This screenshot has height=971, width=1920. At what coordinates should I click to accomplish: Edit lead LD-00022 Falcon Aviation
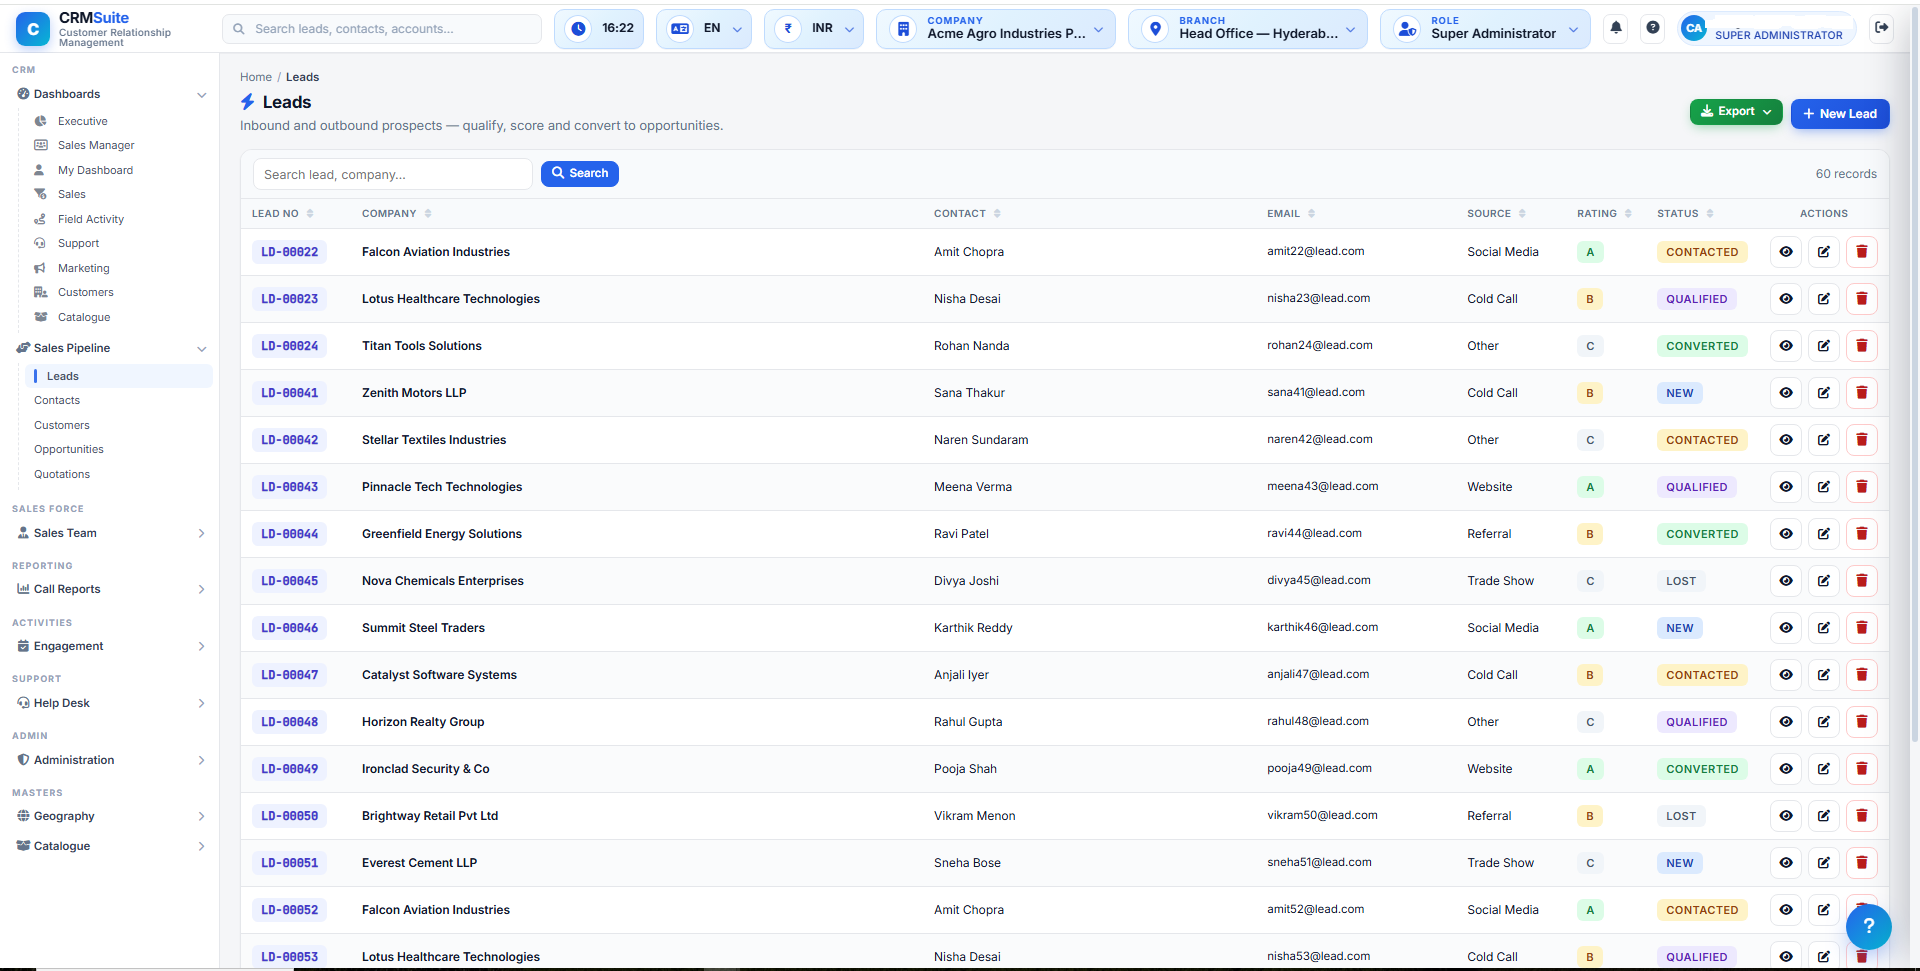pyautogui.click(x=1824, y=252)
